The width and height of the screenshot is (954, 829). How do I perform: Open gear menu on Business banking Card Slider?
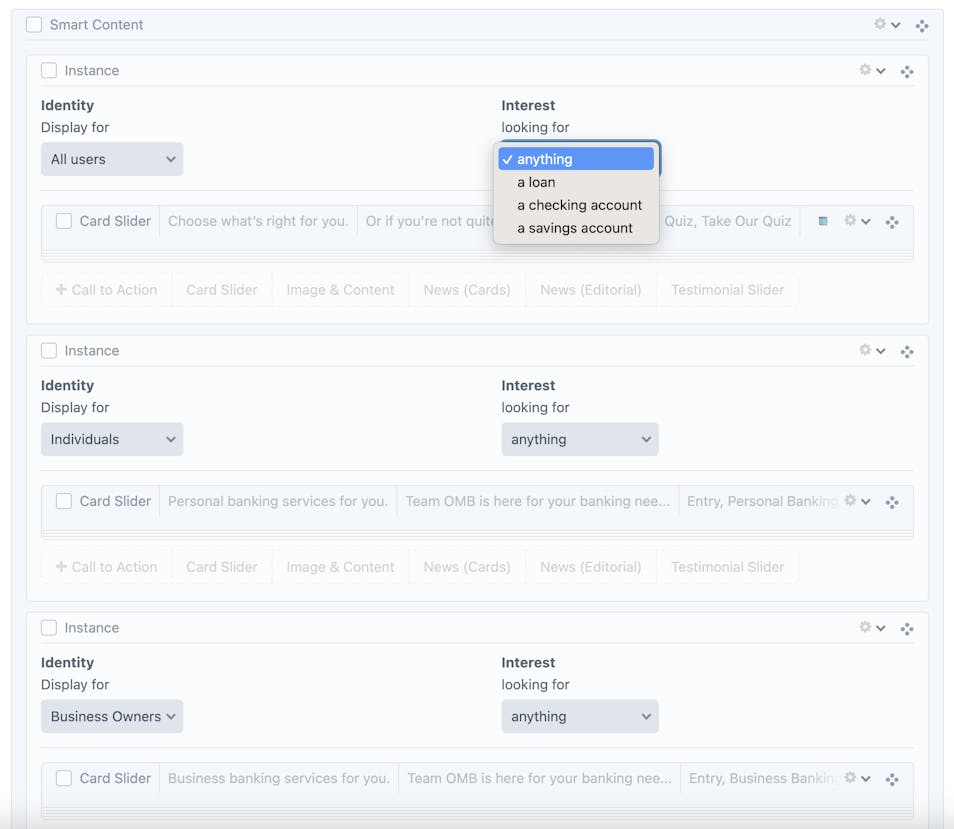856,778
